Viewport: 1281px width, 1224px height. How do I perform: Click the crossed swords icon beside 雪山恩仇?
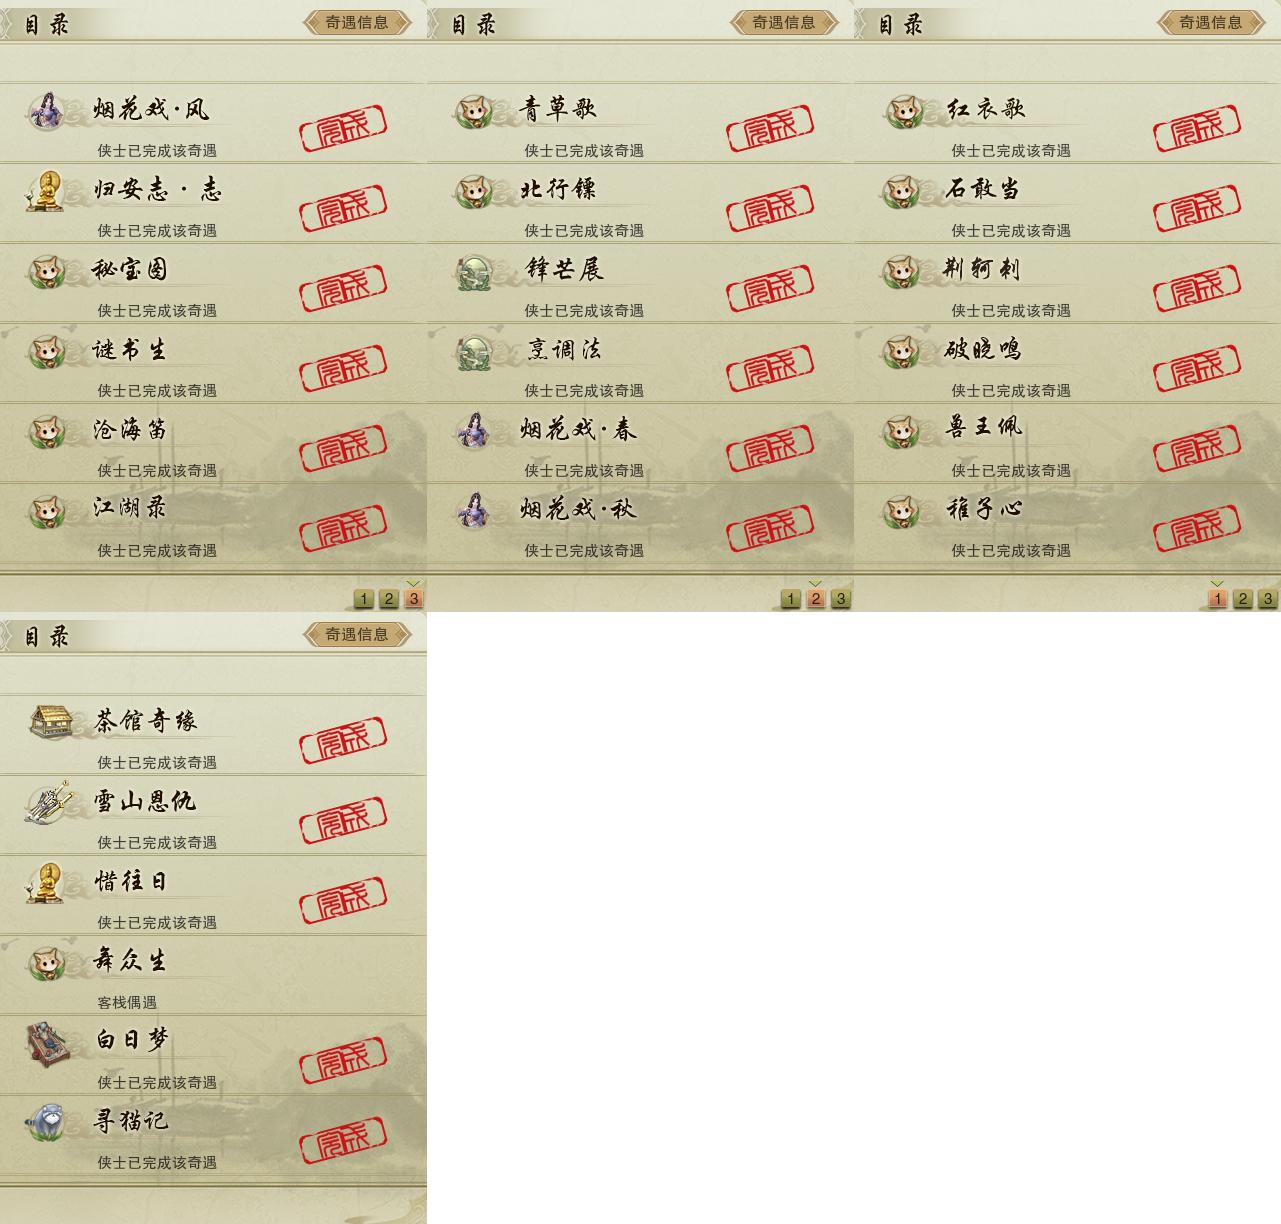49,803
